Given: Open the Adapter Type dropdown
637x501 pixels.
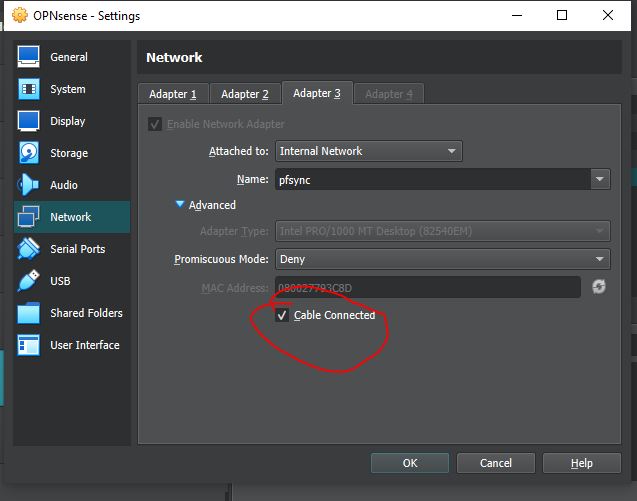Looking at the screenshot, I should pyautogui.click(x=442, y=231).
